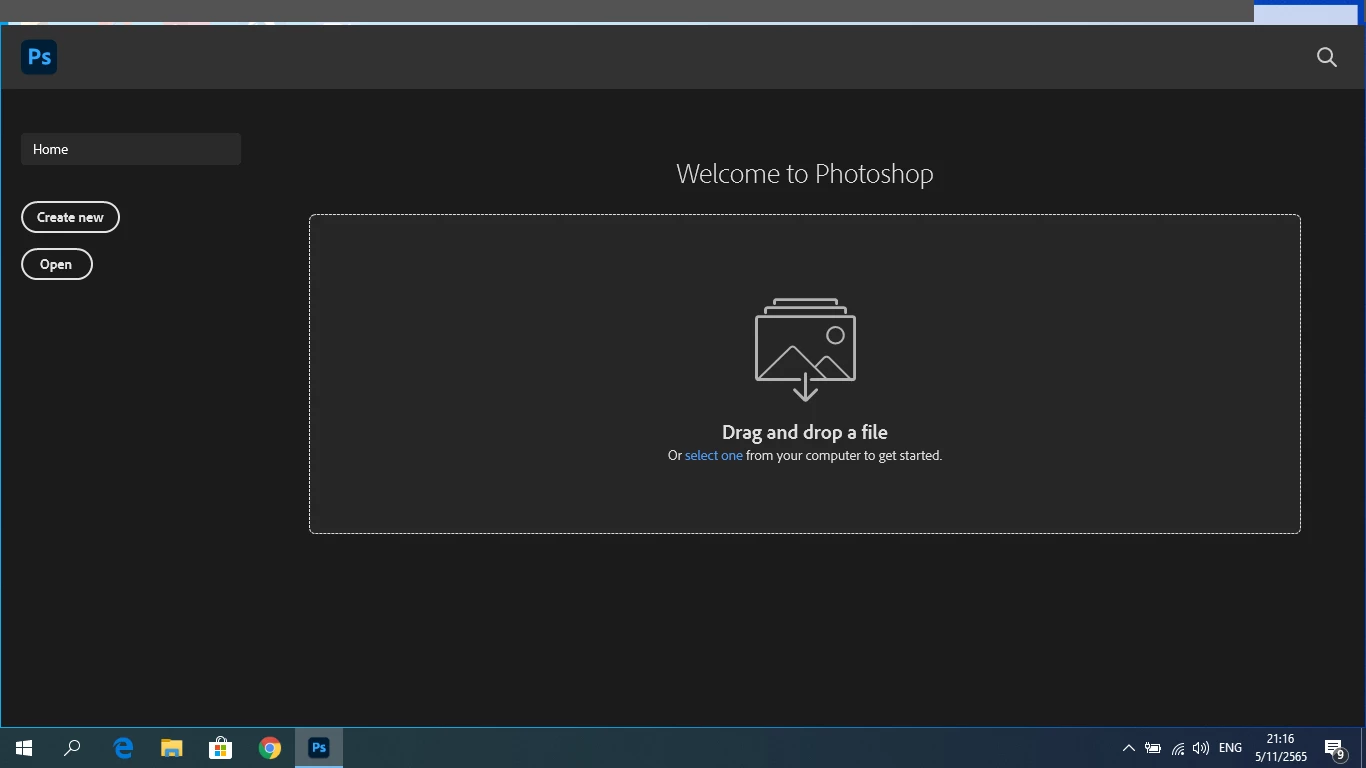Click the 'Welcome to Photoshop' heading
Viewport: 1366px width, 768px height.
[805, 173]
